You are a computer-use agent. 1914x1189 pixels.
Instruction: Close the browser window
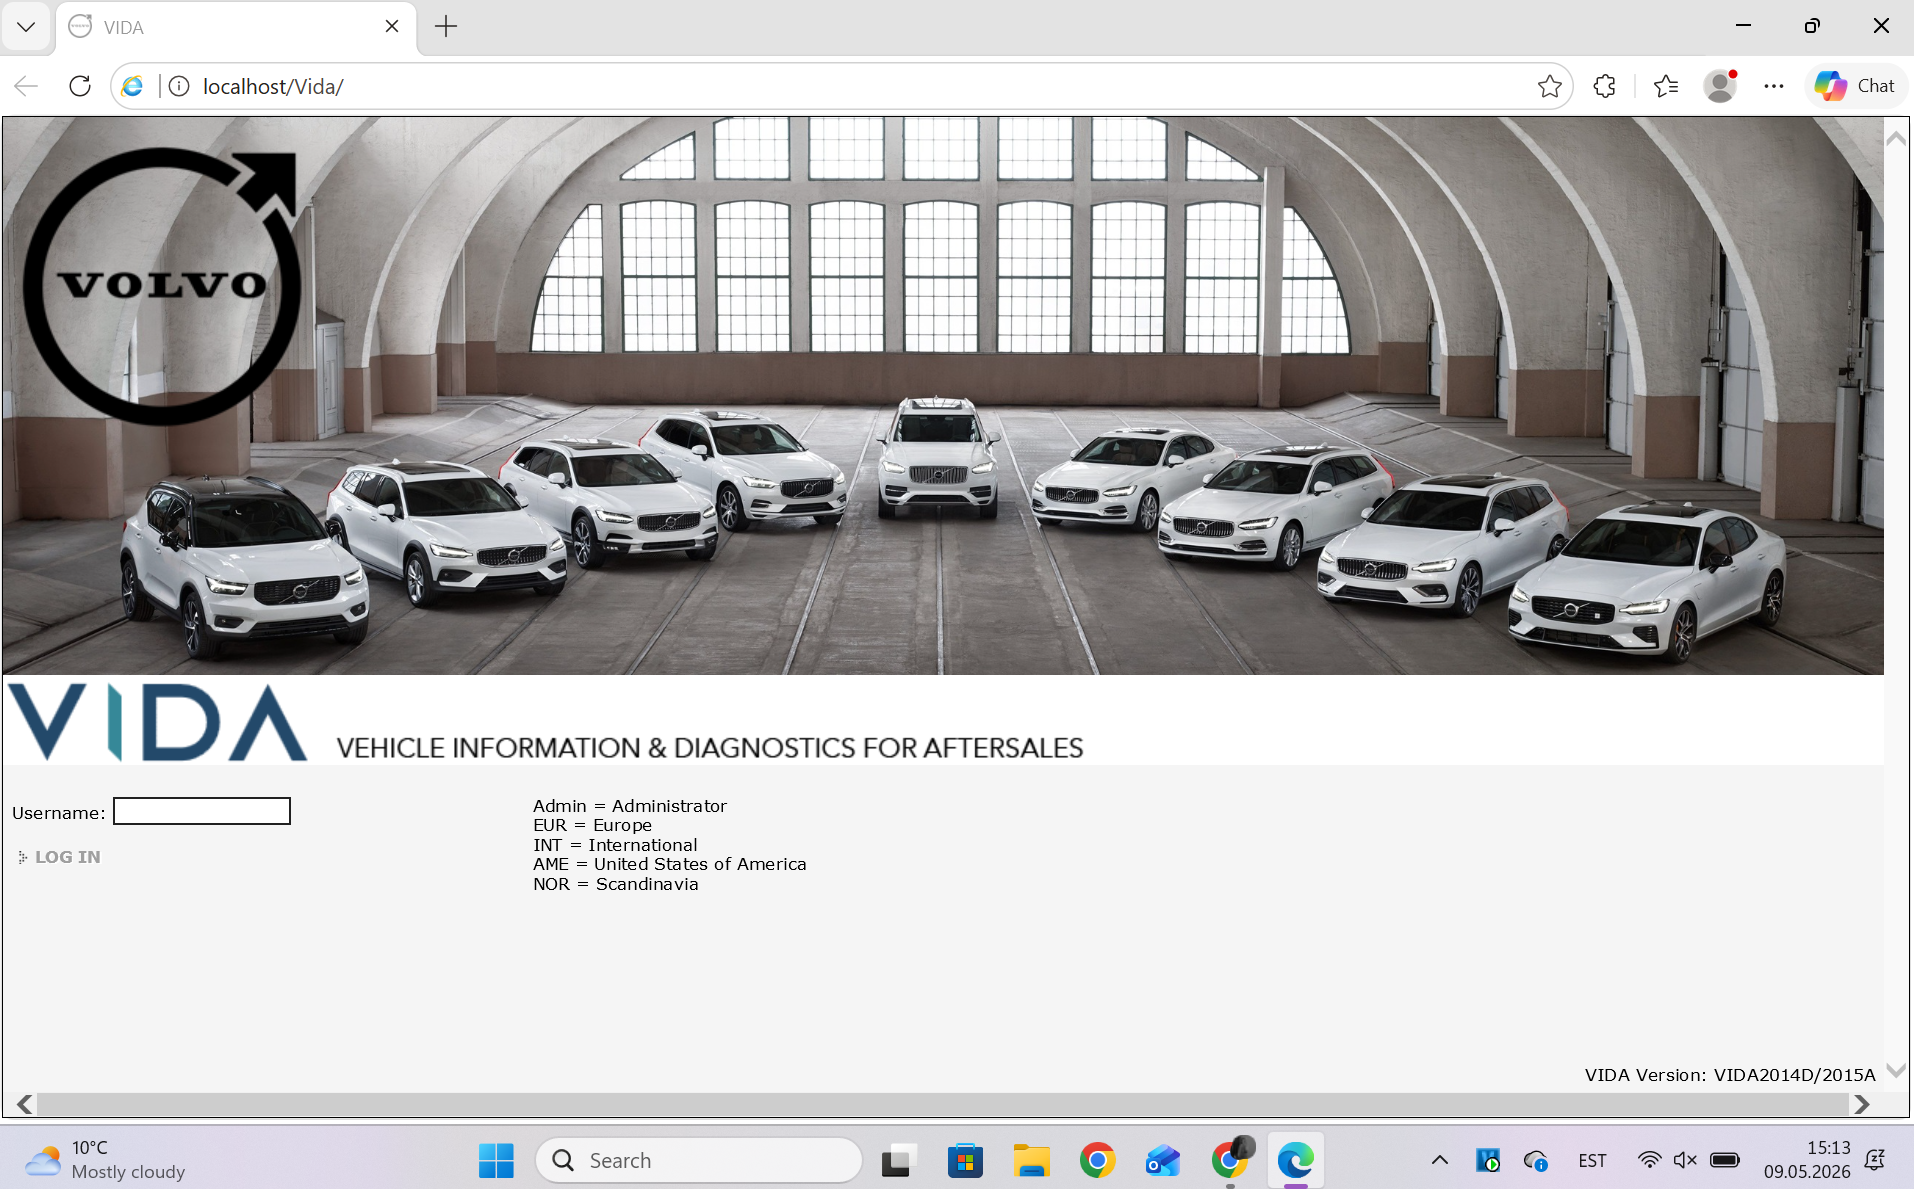(x=1881, y=26)
